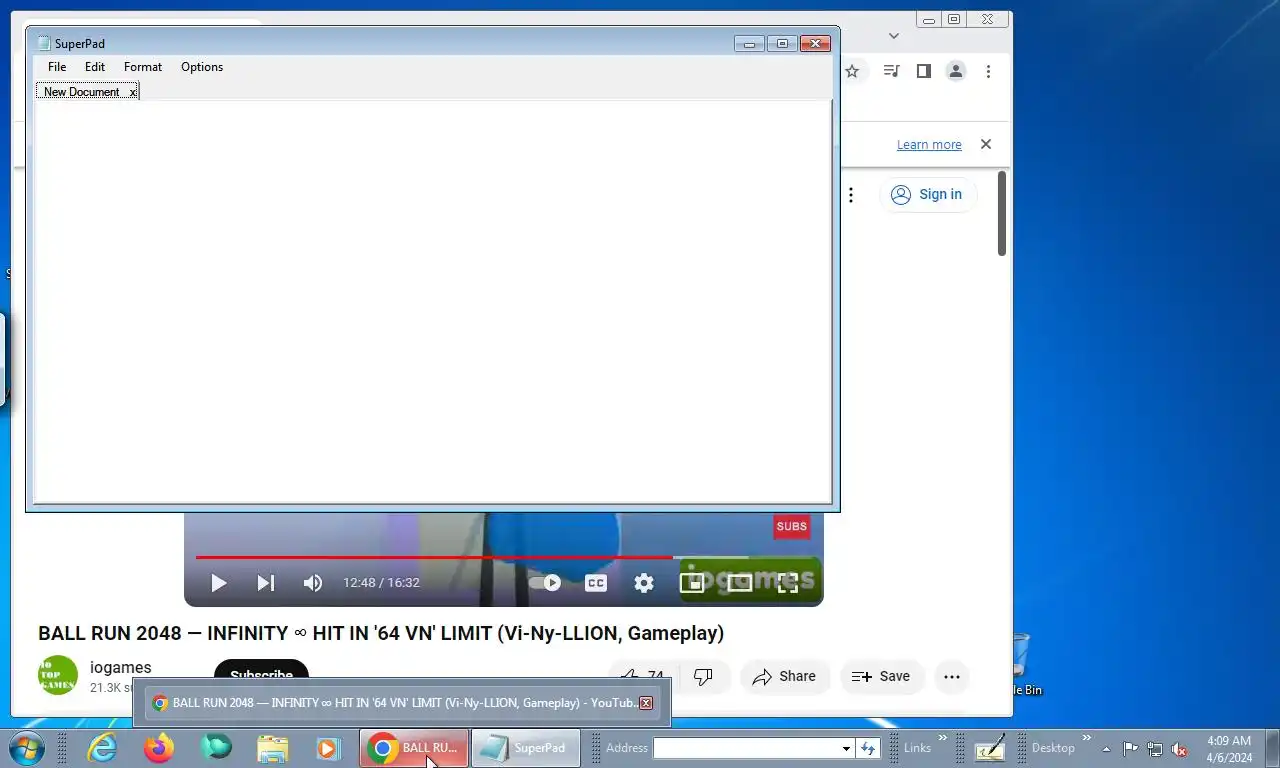Launch Firefox from taskbar
This screenshot has width=1280, height=768.
pos(159,748)
